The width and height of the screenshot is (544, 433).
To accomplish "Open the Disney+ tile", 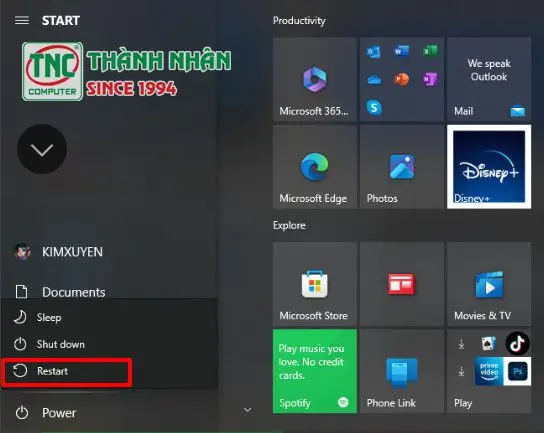I will point(489,167).
